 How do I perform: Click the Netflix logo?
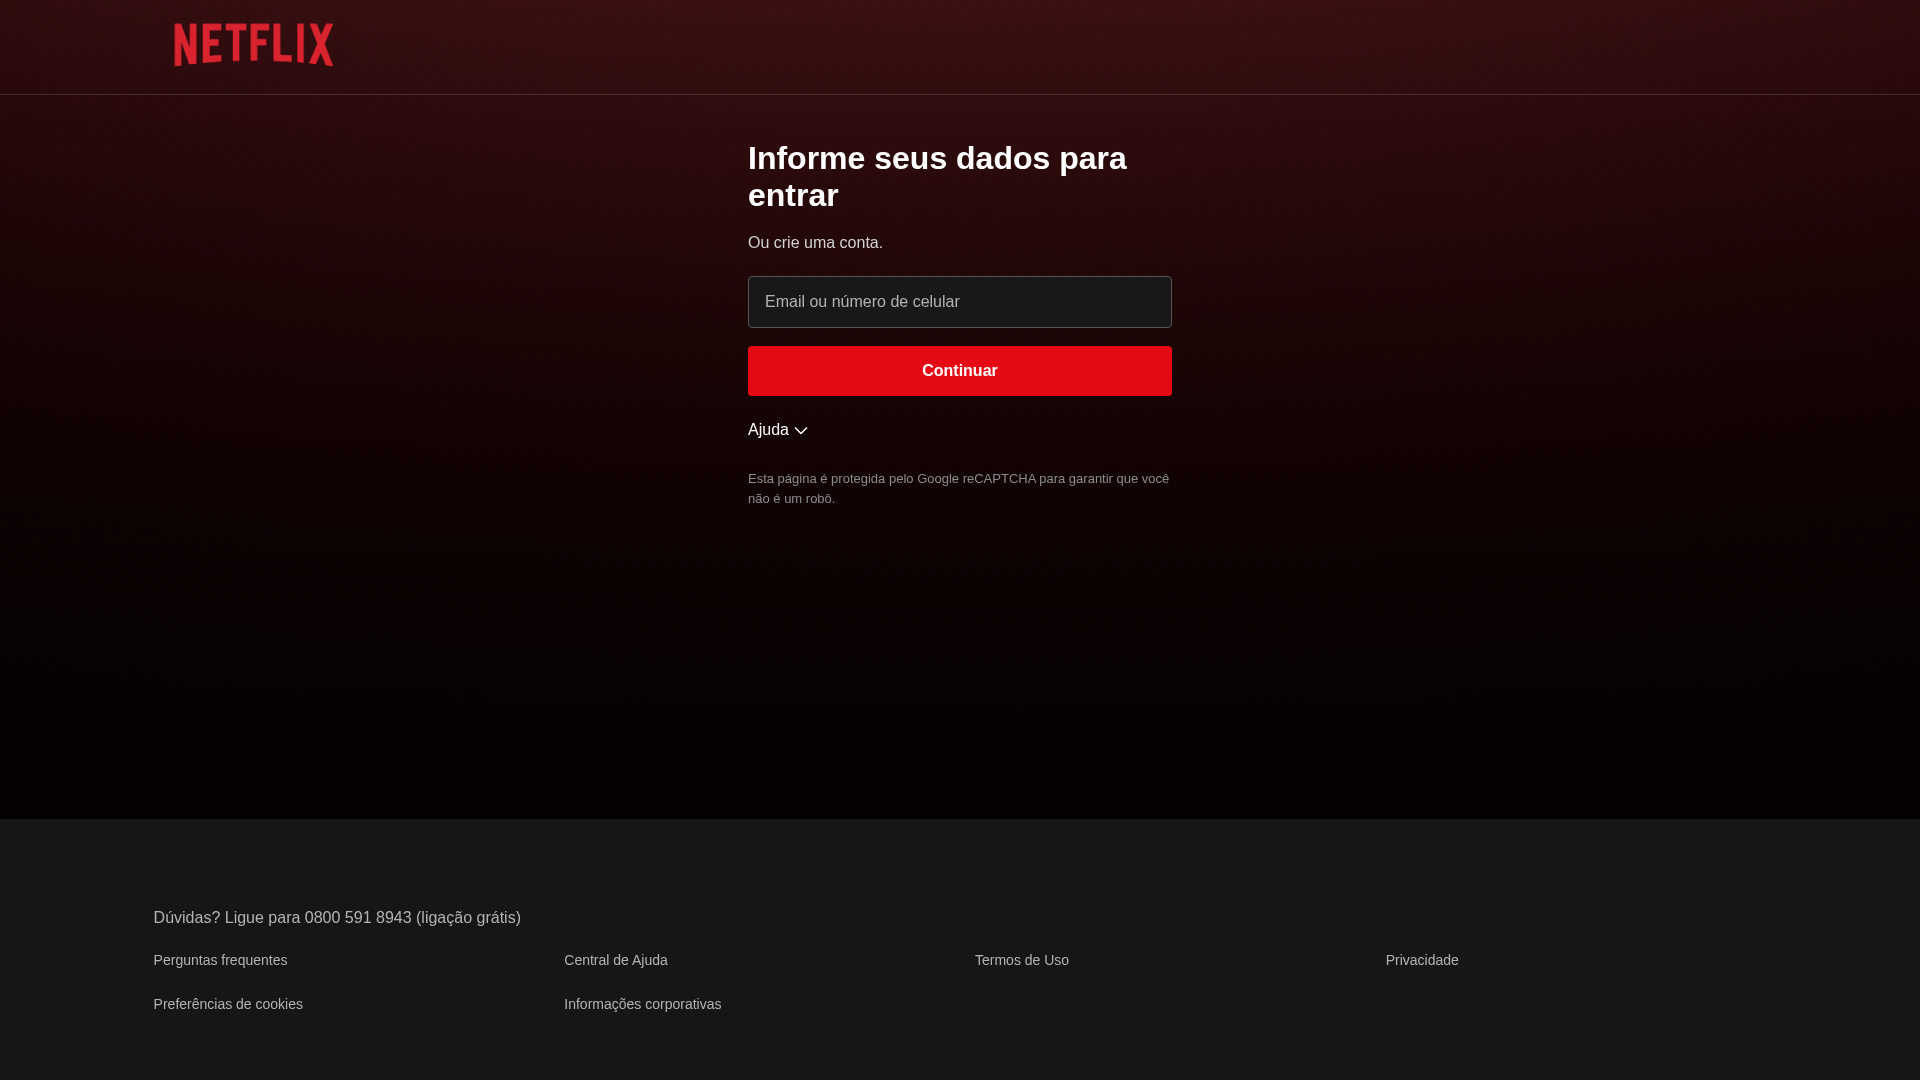click(253, 45)
